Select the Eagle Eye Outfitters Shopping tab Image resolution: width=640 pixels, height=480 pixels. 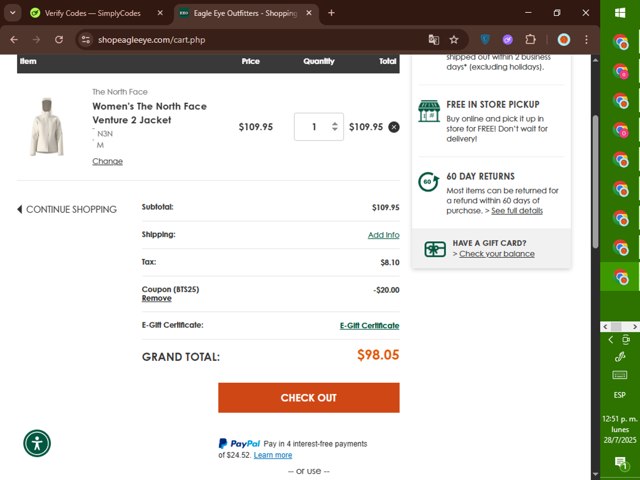click(245, 13)
